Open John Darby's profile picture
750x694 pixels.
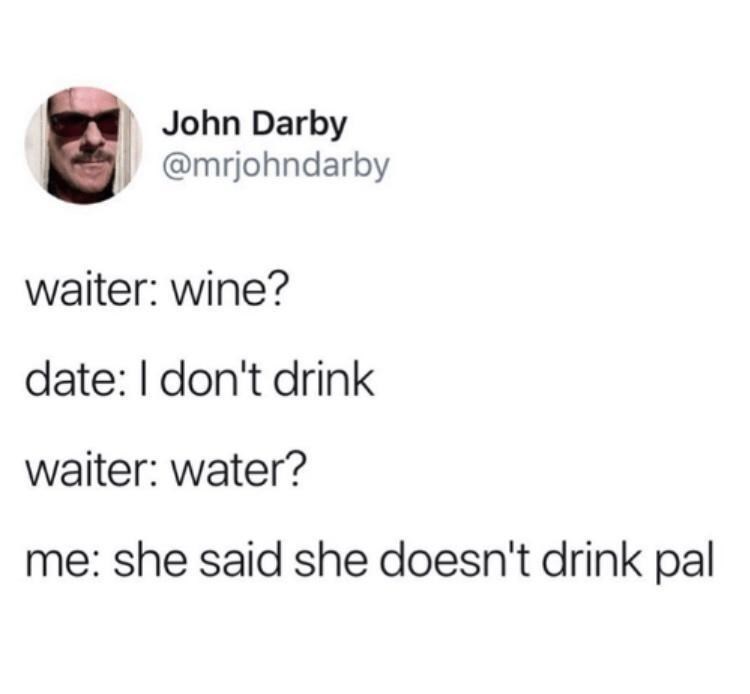[84, 145]
